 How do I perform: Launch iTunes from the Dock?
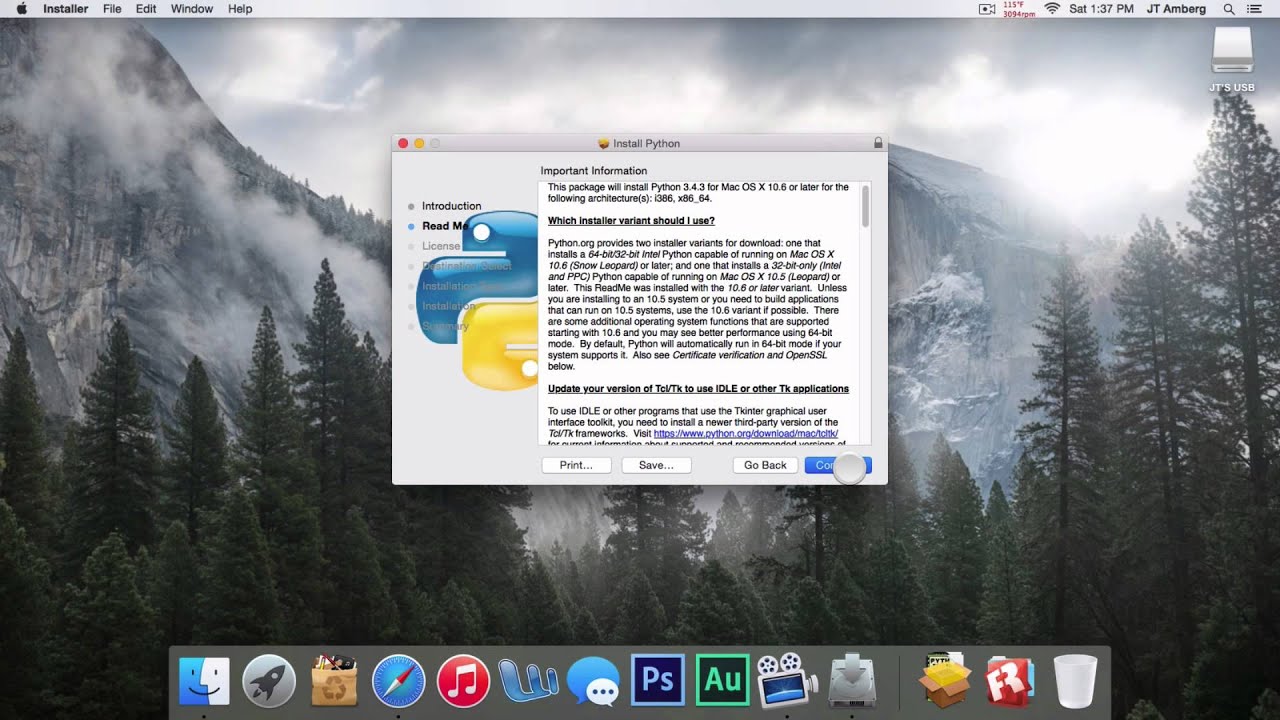pos(463,681)
